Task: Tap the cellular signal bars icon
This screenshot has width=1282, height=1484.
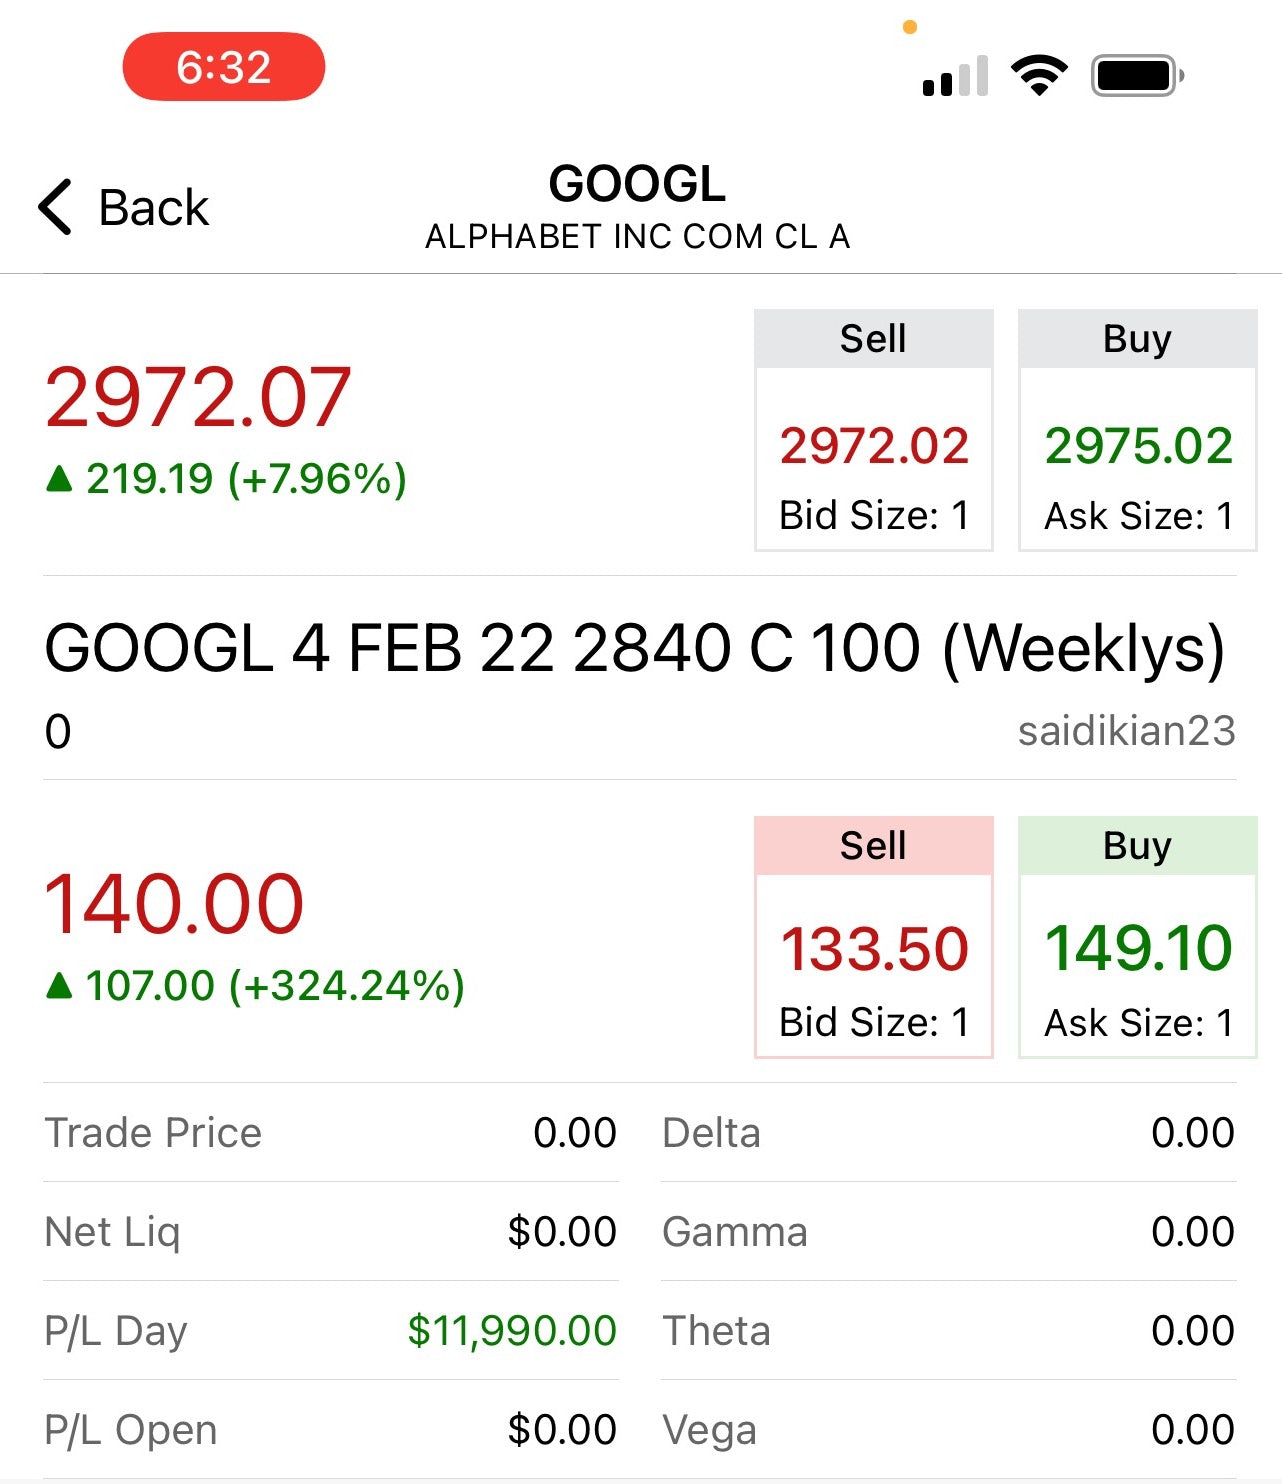Action: pyautogui.click(x=955, y=76)
